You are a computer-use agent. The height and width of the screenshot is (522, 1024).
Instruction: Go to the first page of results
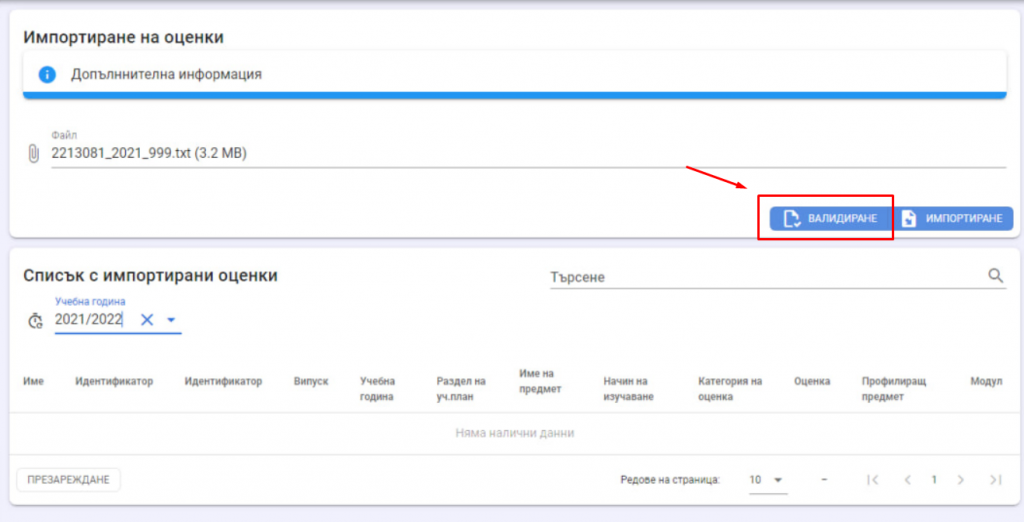pos(873,480)
